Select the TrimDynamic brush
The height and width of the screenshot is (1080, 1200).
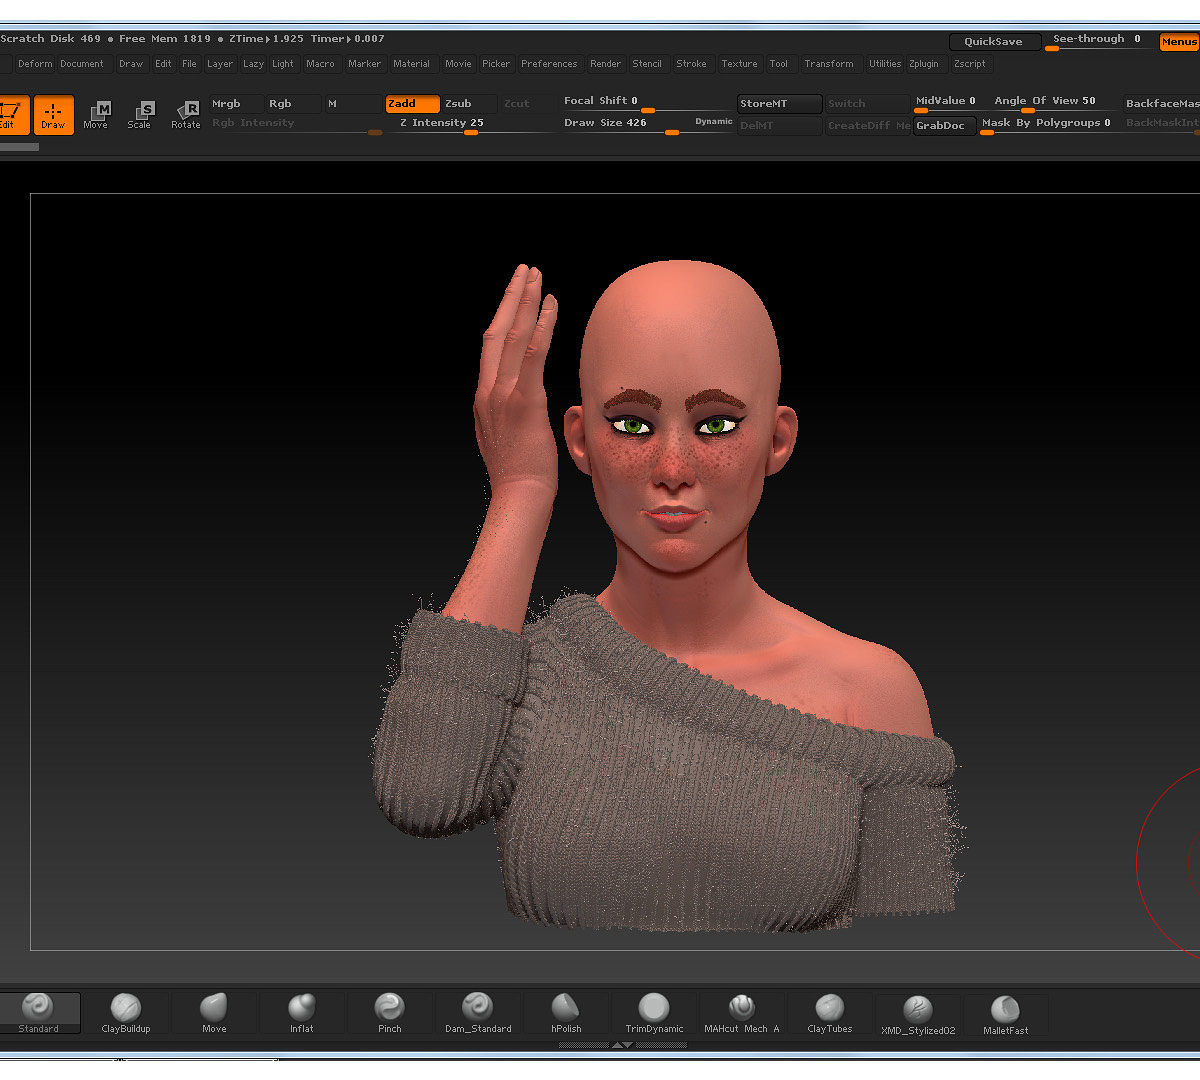click(x=654, y=1012)
